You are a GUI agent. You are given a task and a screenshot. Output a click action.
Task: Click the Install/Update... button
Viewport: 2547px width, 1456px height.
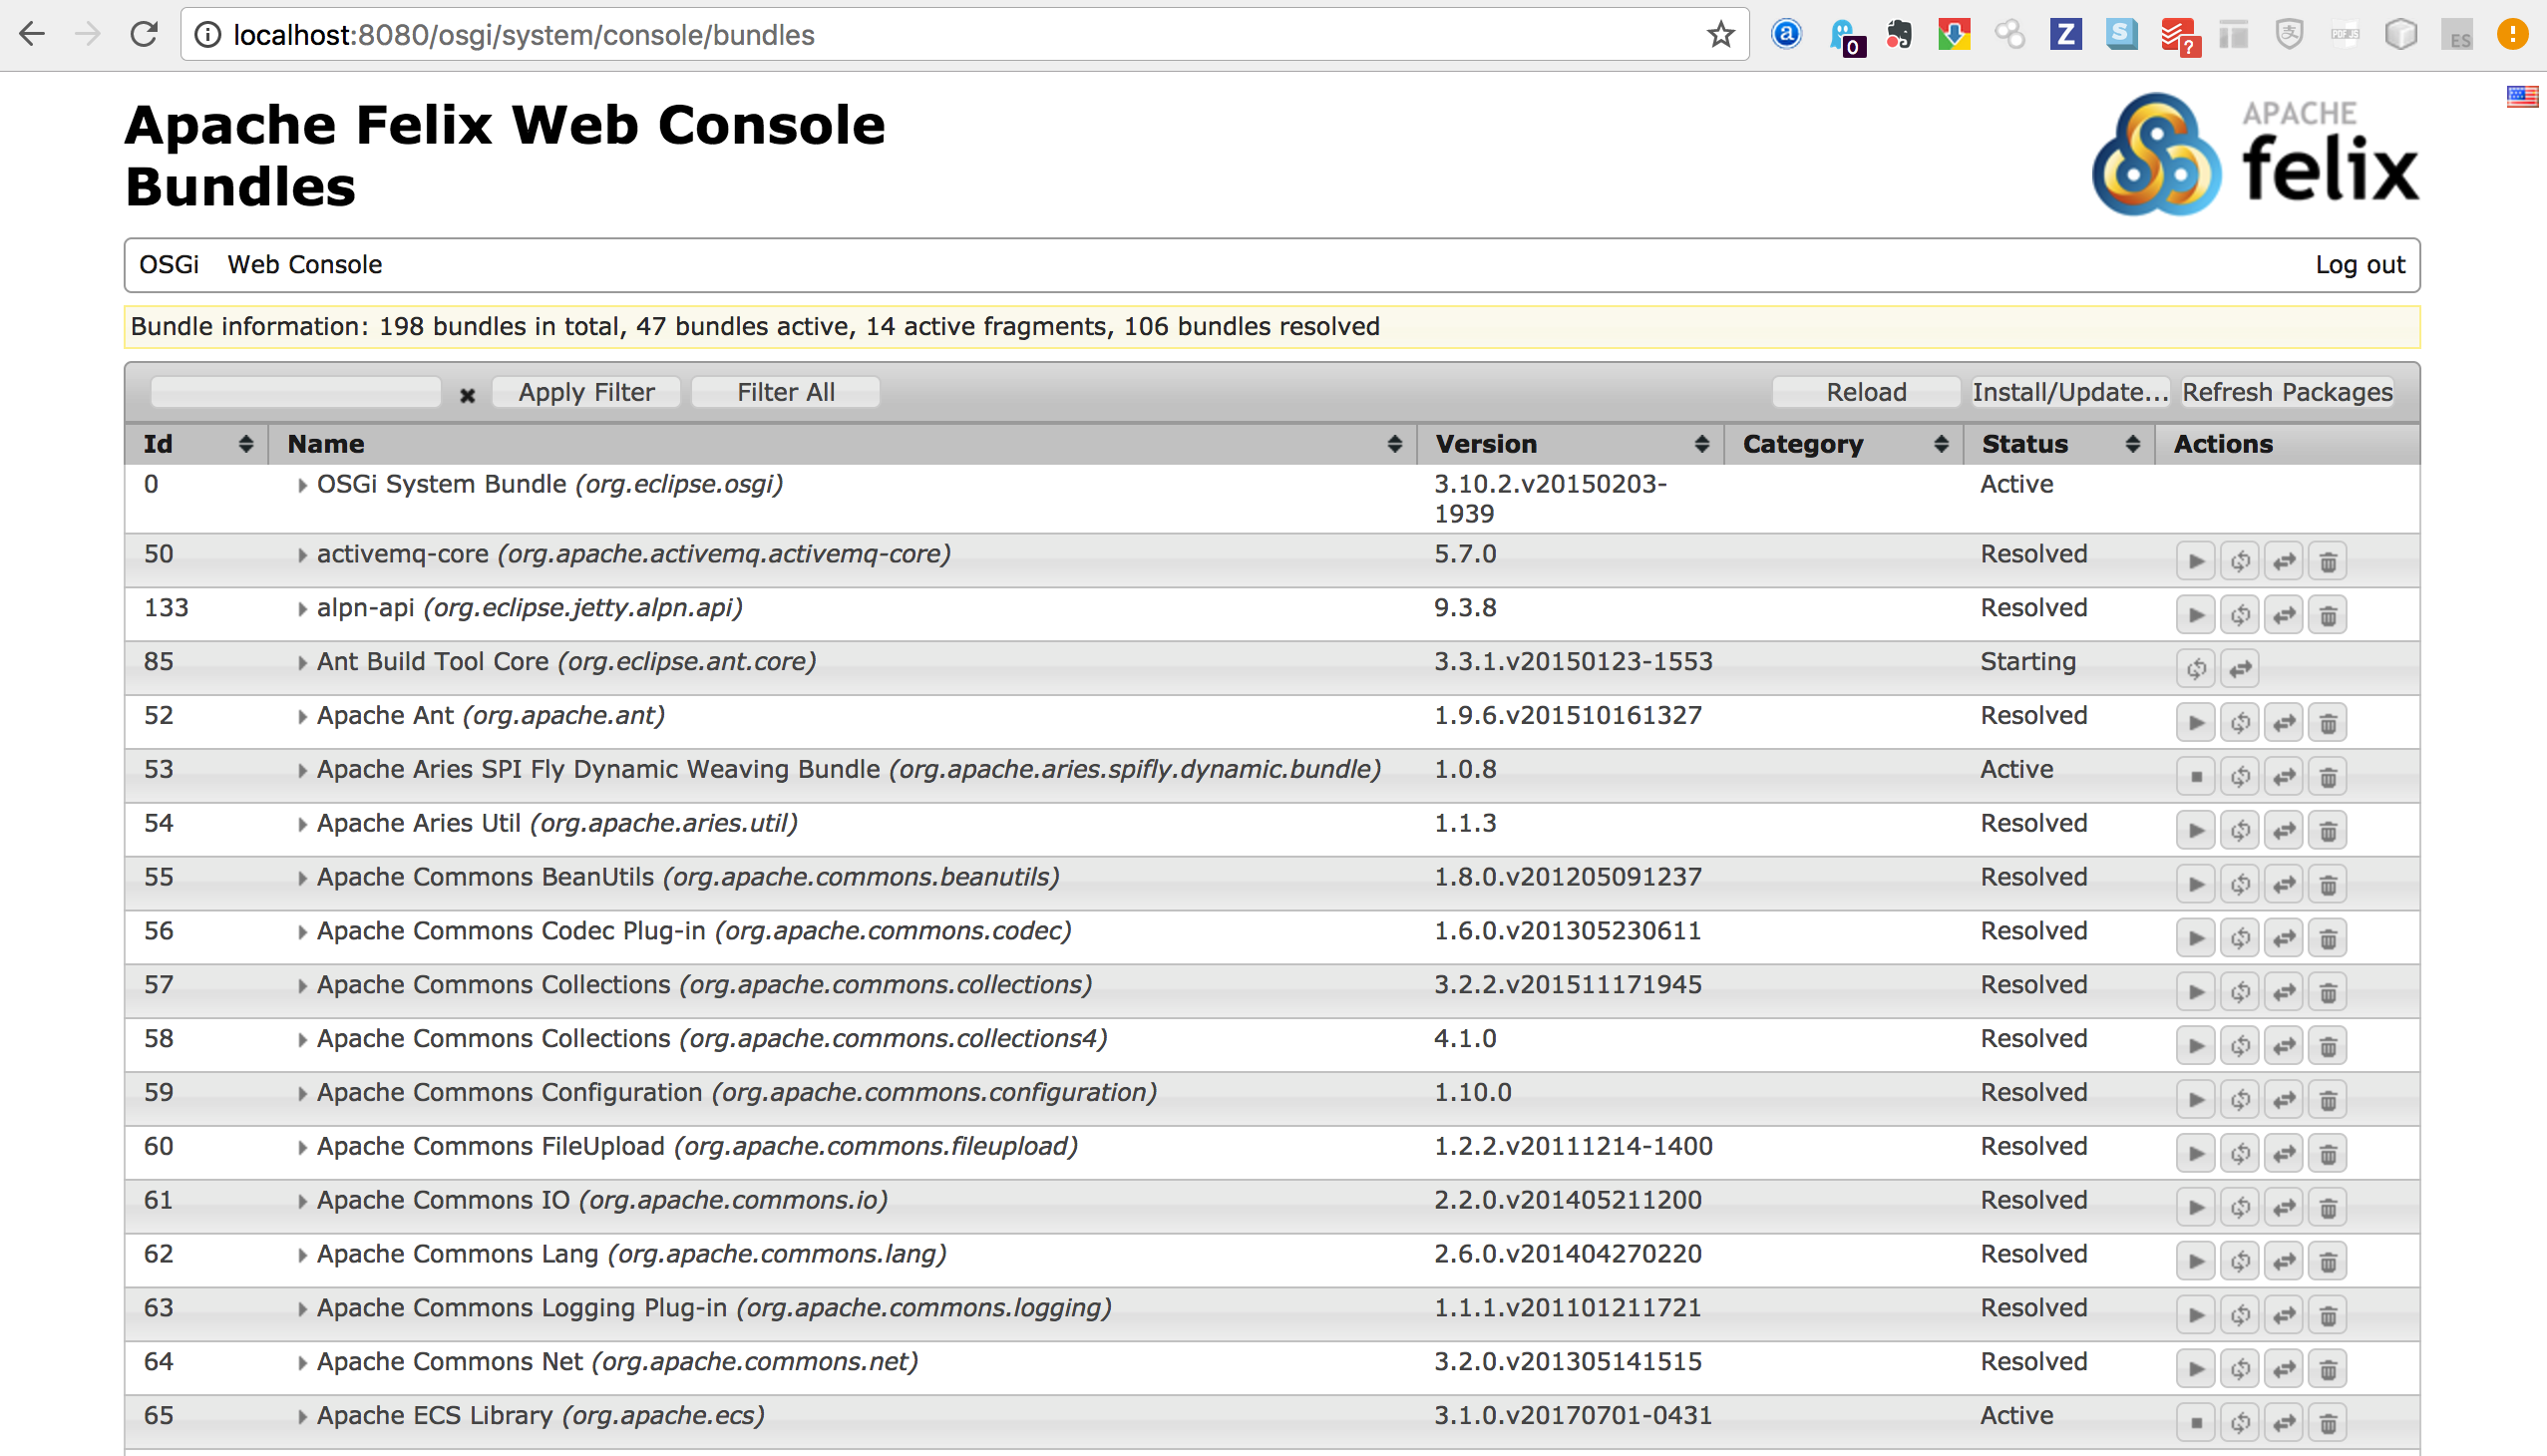tap(2069, 392)
